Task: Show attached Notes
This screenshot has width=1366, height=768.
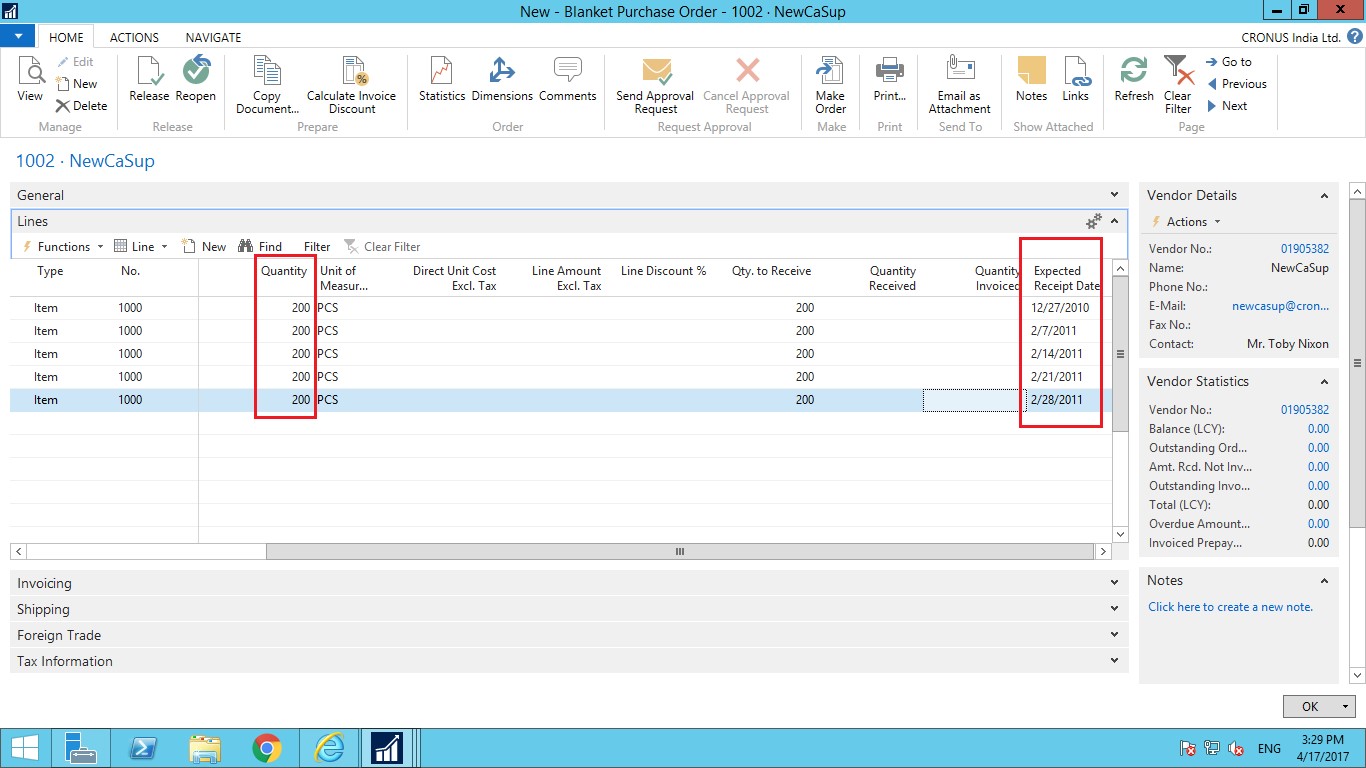Action: pyautogui.click(x=1032, y=80)
